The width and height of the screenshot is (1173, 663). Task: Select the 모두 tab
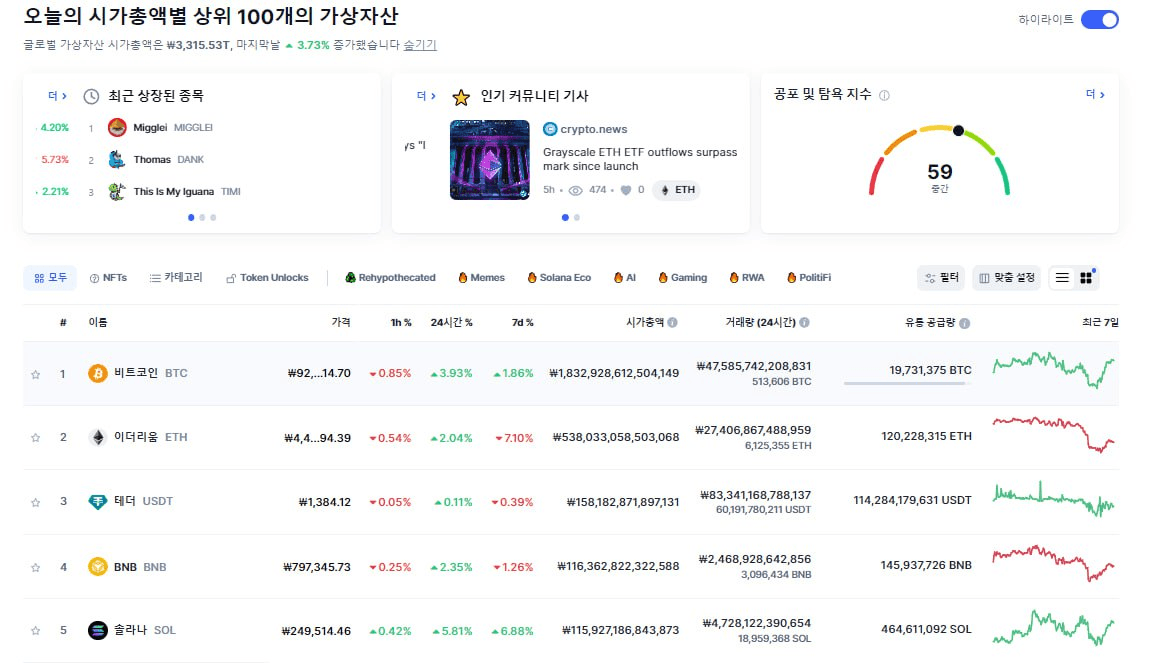50,278
